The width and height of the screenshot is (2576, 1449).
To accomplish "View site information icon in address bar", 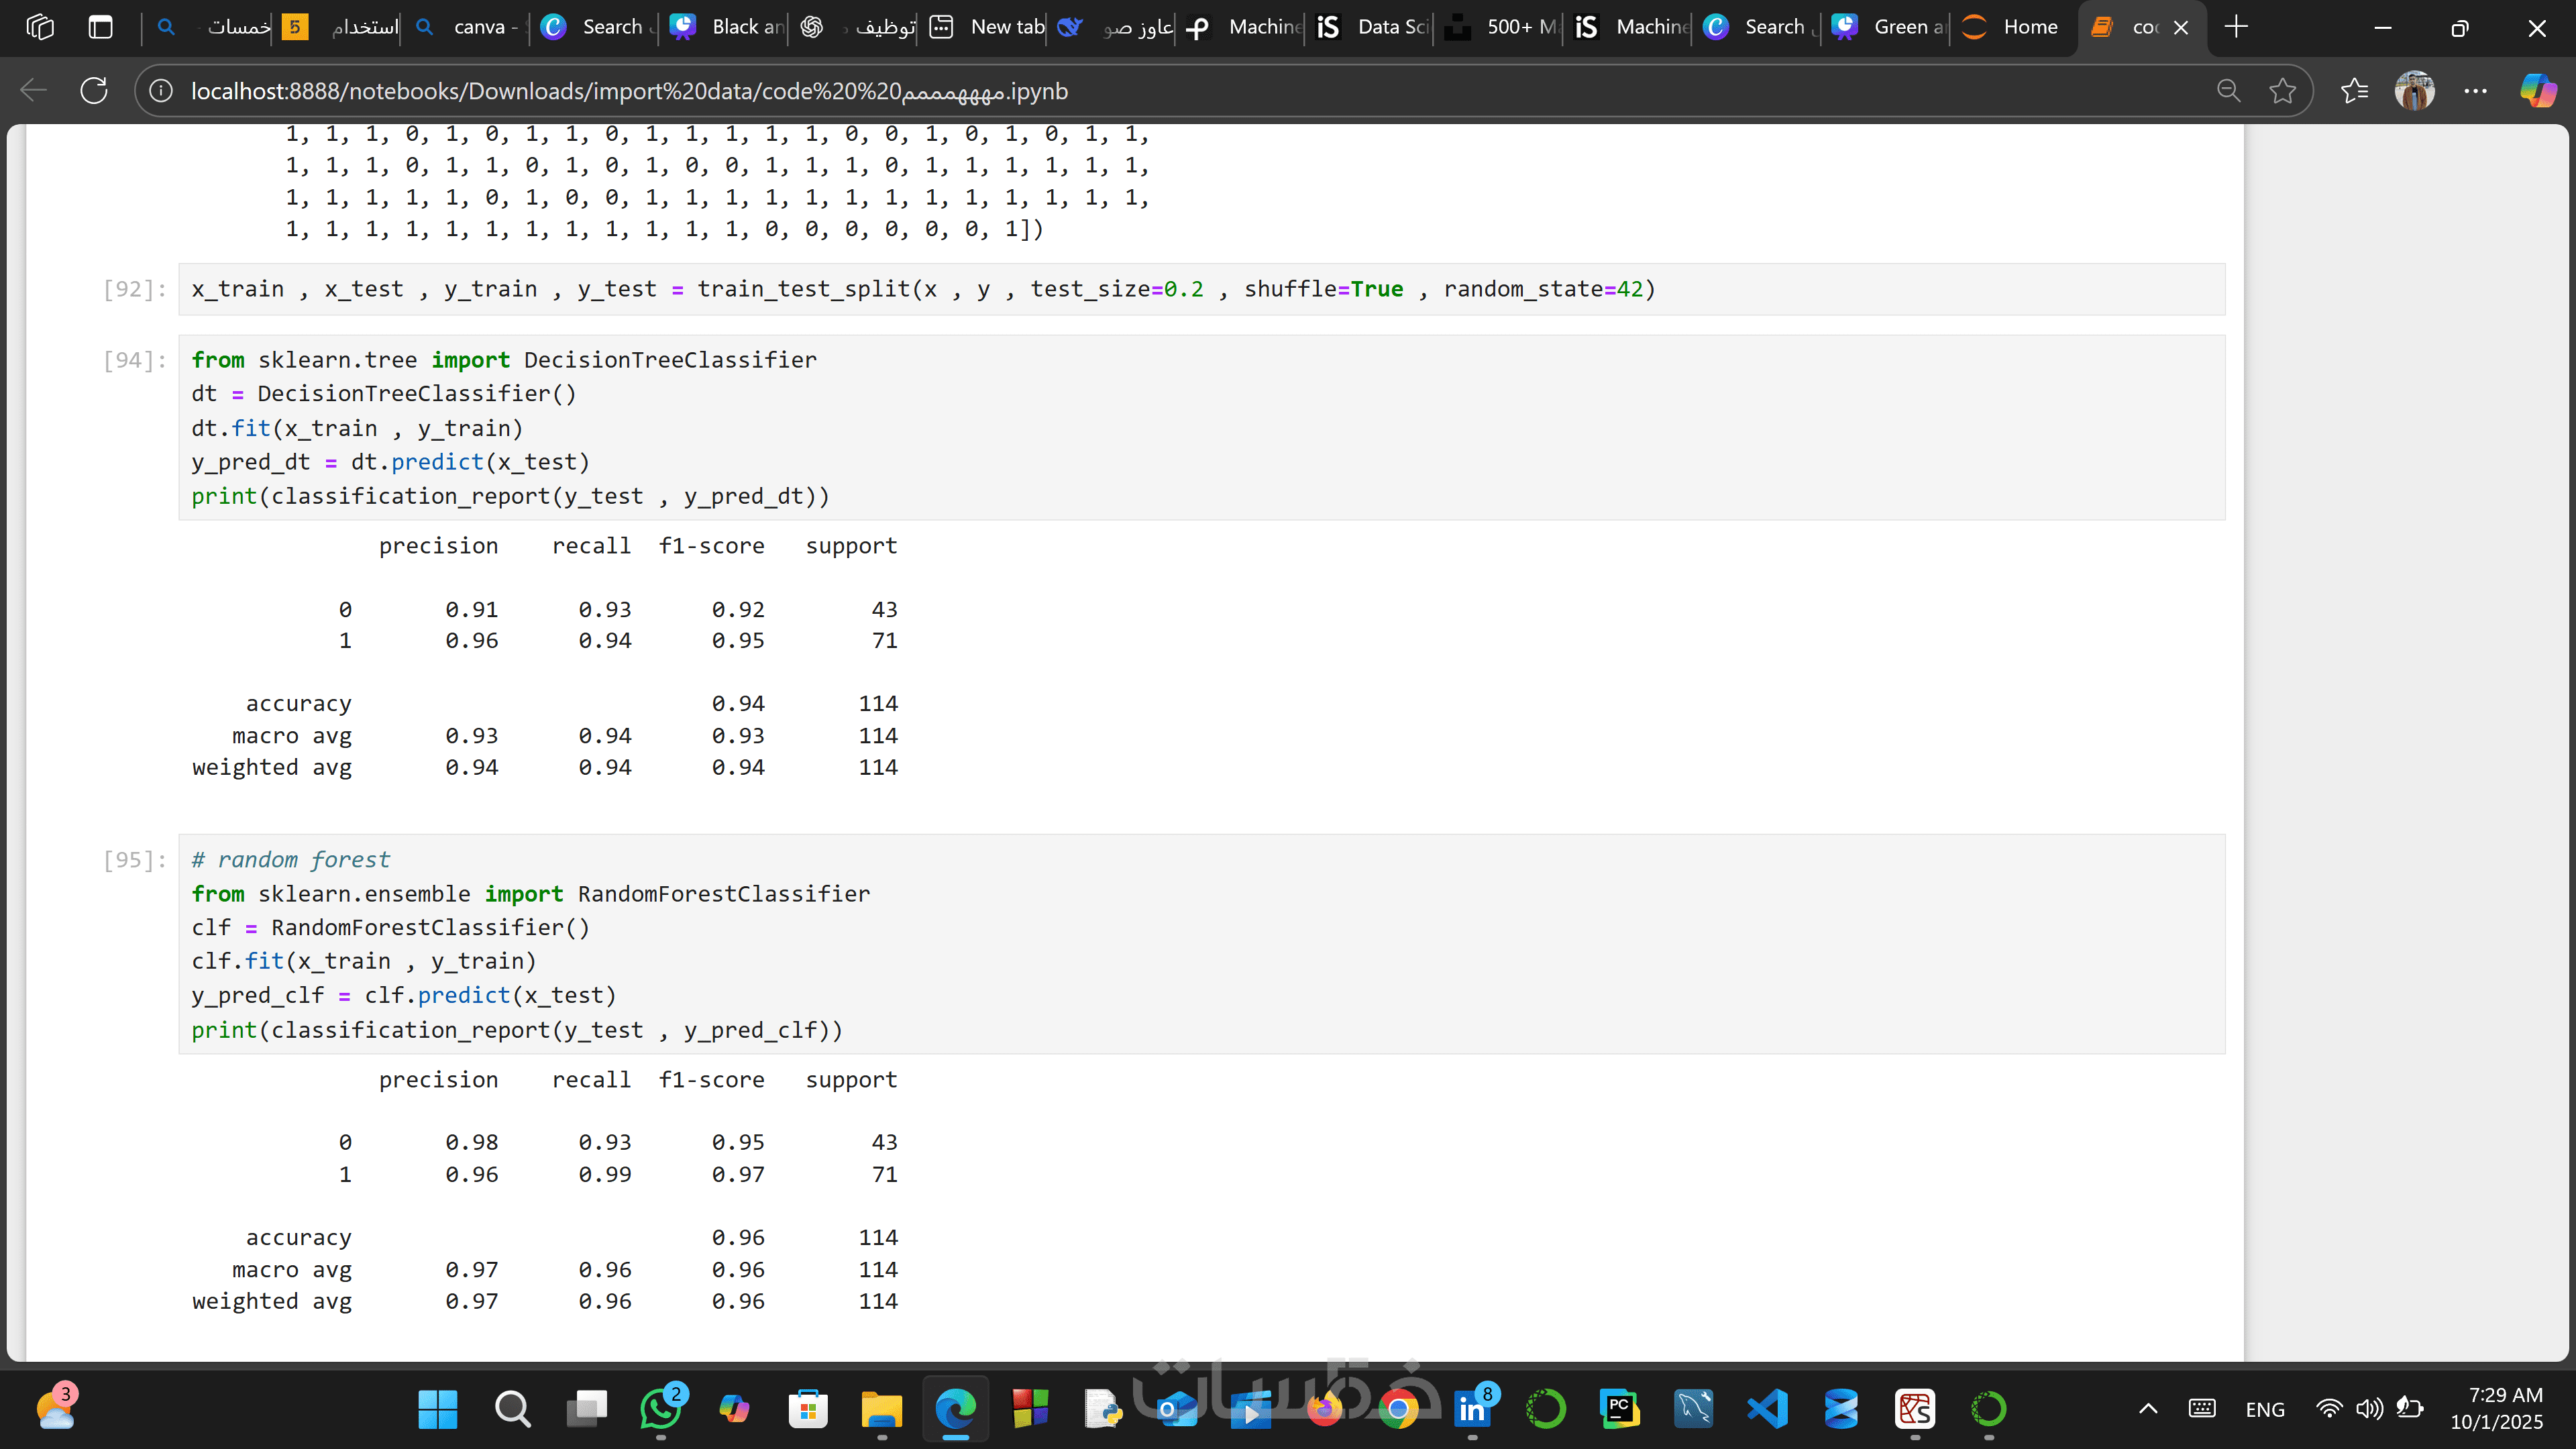I will 161,91.
